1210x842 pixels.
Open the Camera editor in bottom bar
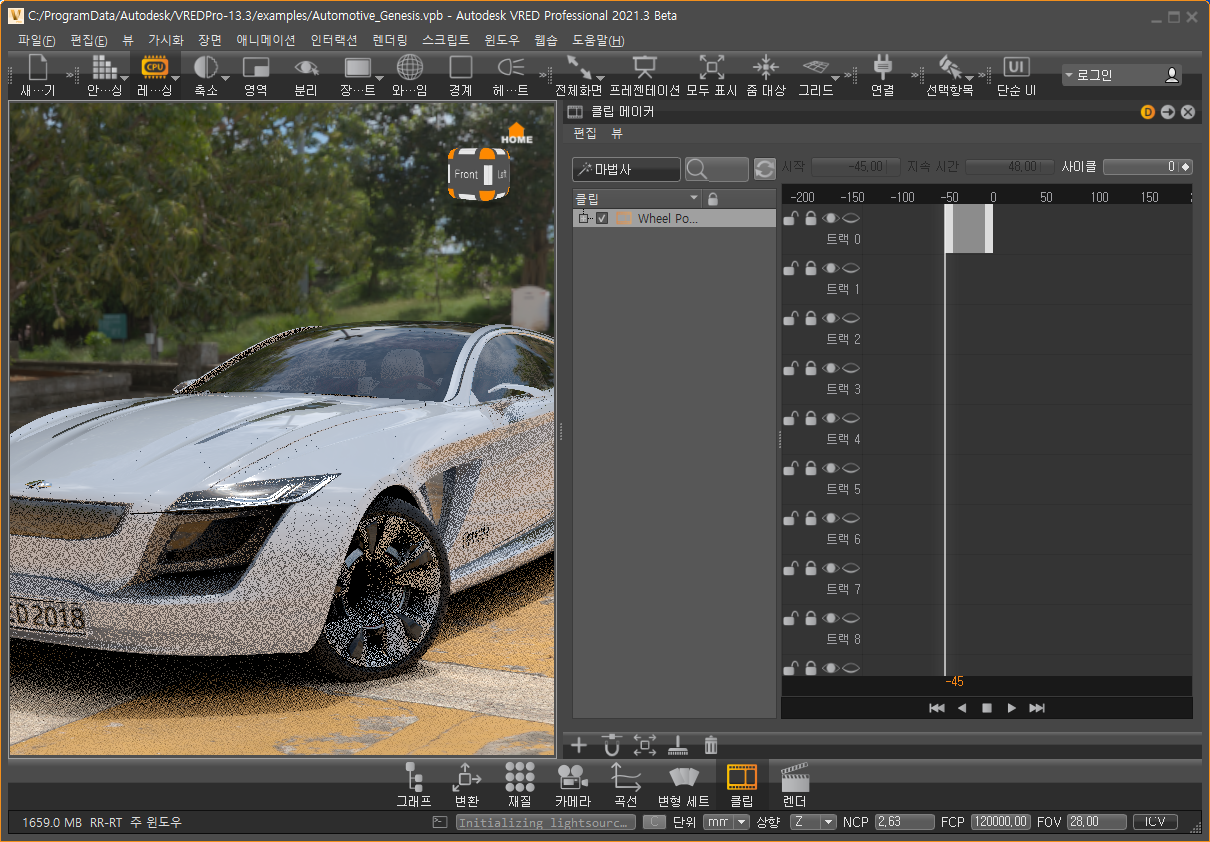573,777
